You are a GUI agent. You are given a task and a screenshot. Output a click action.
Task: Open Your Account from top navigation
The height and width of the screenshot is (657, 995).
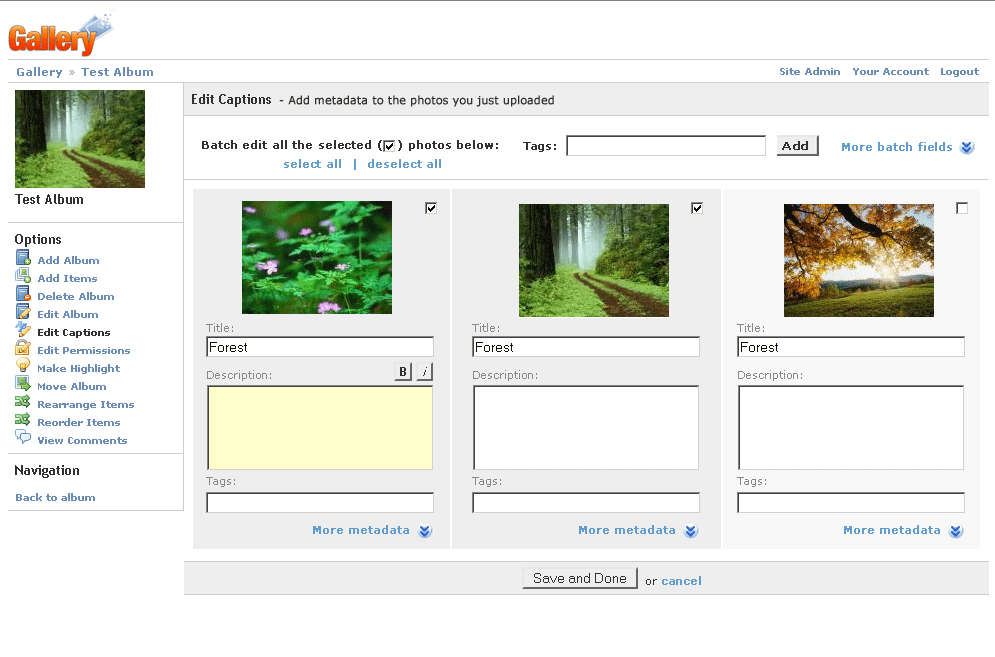click(x=890, y=72)
